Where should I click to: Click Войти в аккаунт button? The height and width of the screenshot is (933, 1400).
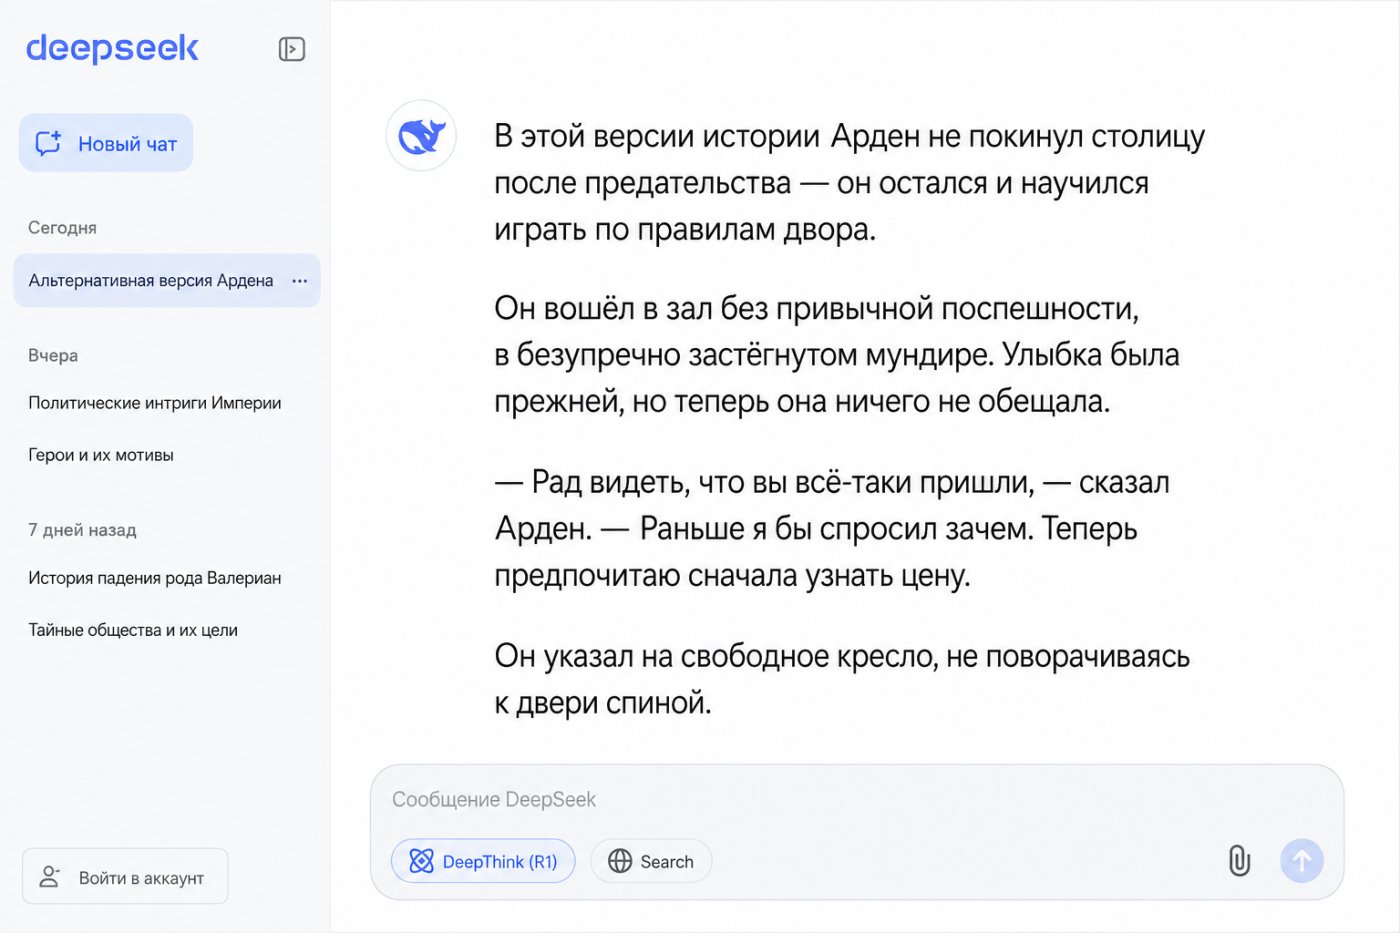[125, 877]
